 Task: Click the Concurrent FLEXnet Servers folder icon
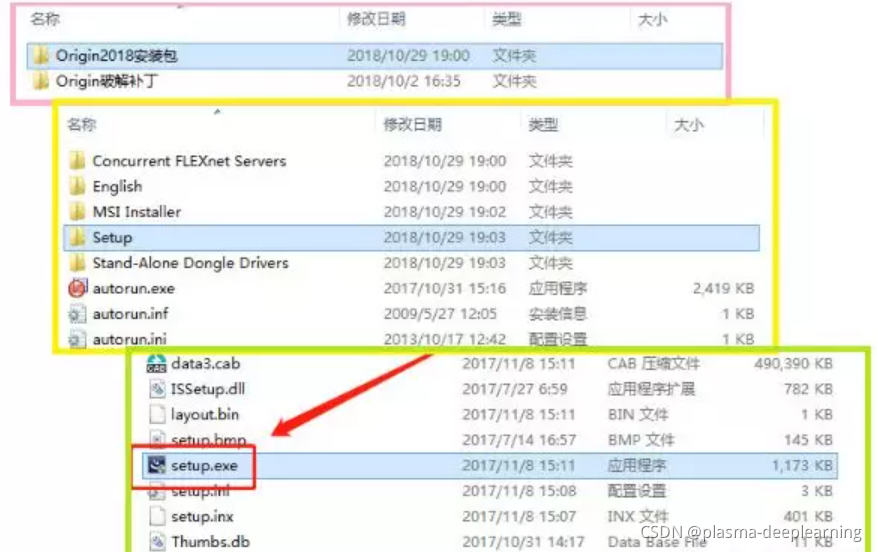pyautogui.click(x=77, y=161)
